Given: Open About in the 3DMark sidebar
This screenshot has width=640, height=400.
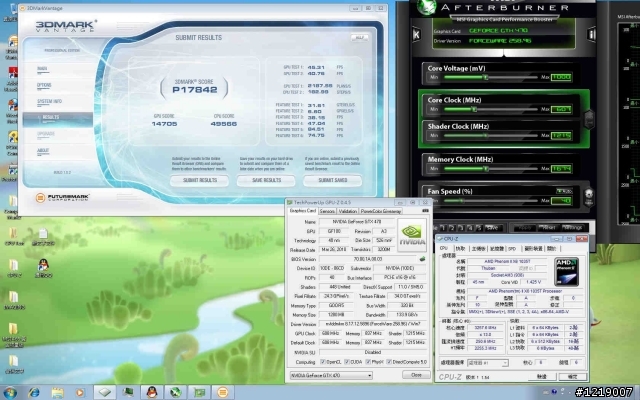Looking at the screenshot, I should [43, 151].
